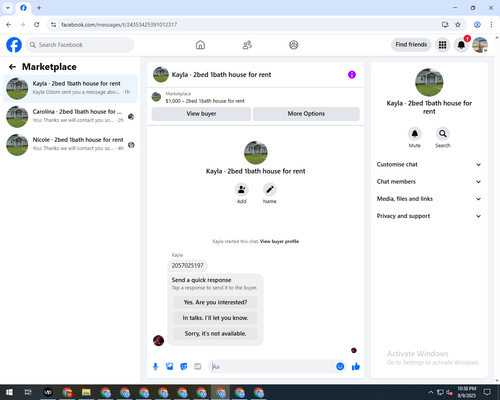Expand the Customise chat section
This screenshot has width=500, height=400.
click(429, 165)
